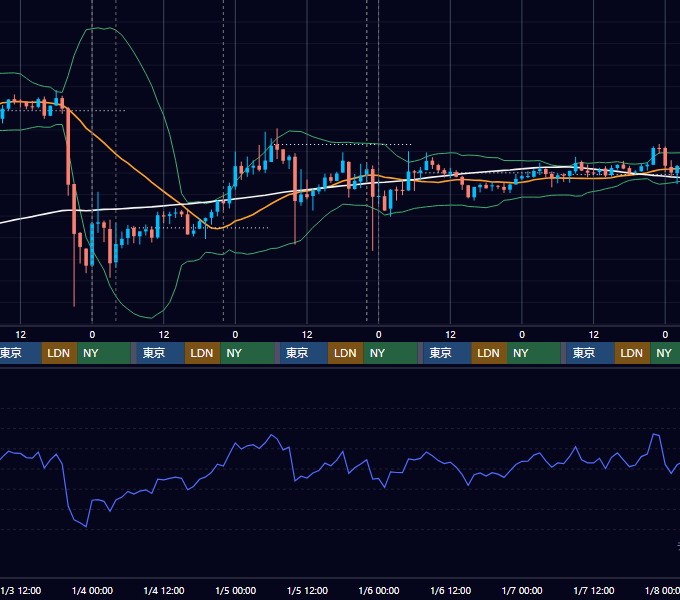Select the NY session block spanning 1/6 00:00
This screenshot has width=680, height=600.
coord(391,353)
